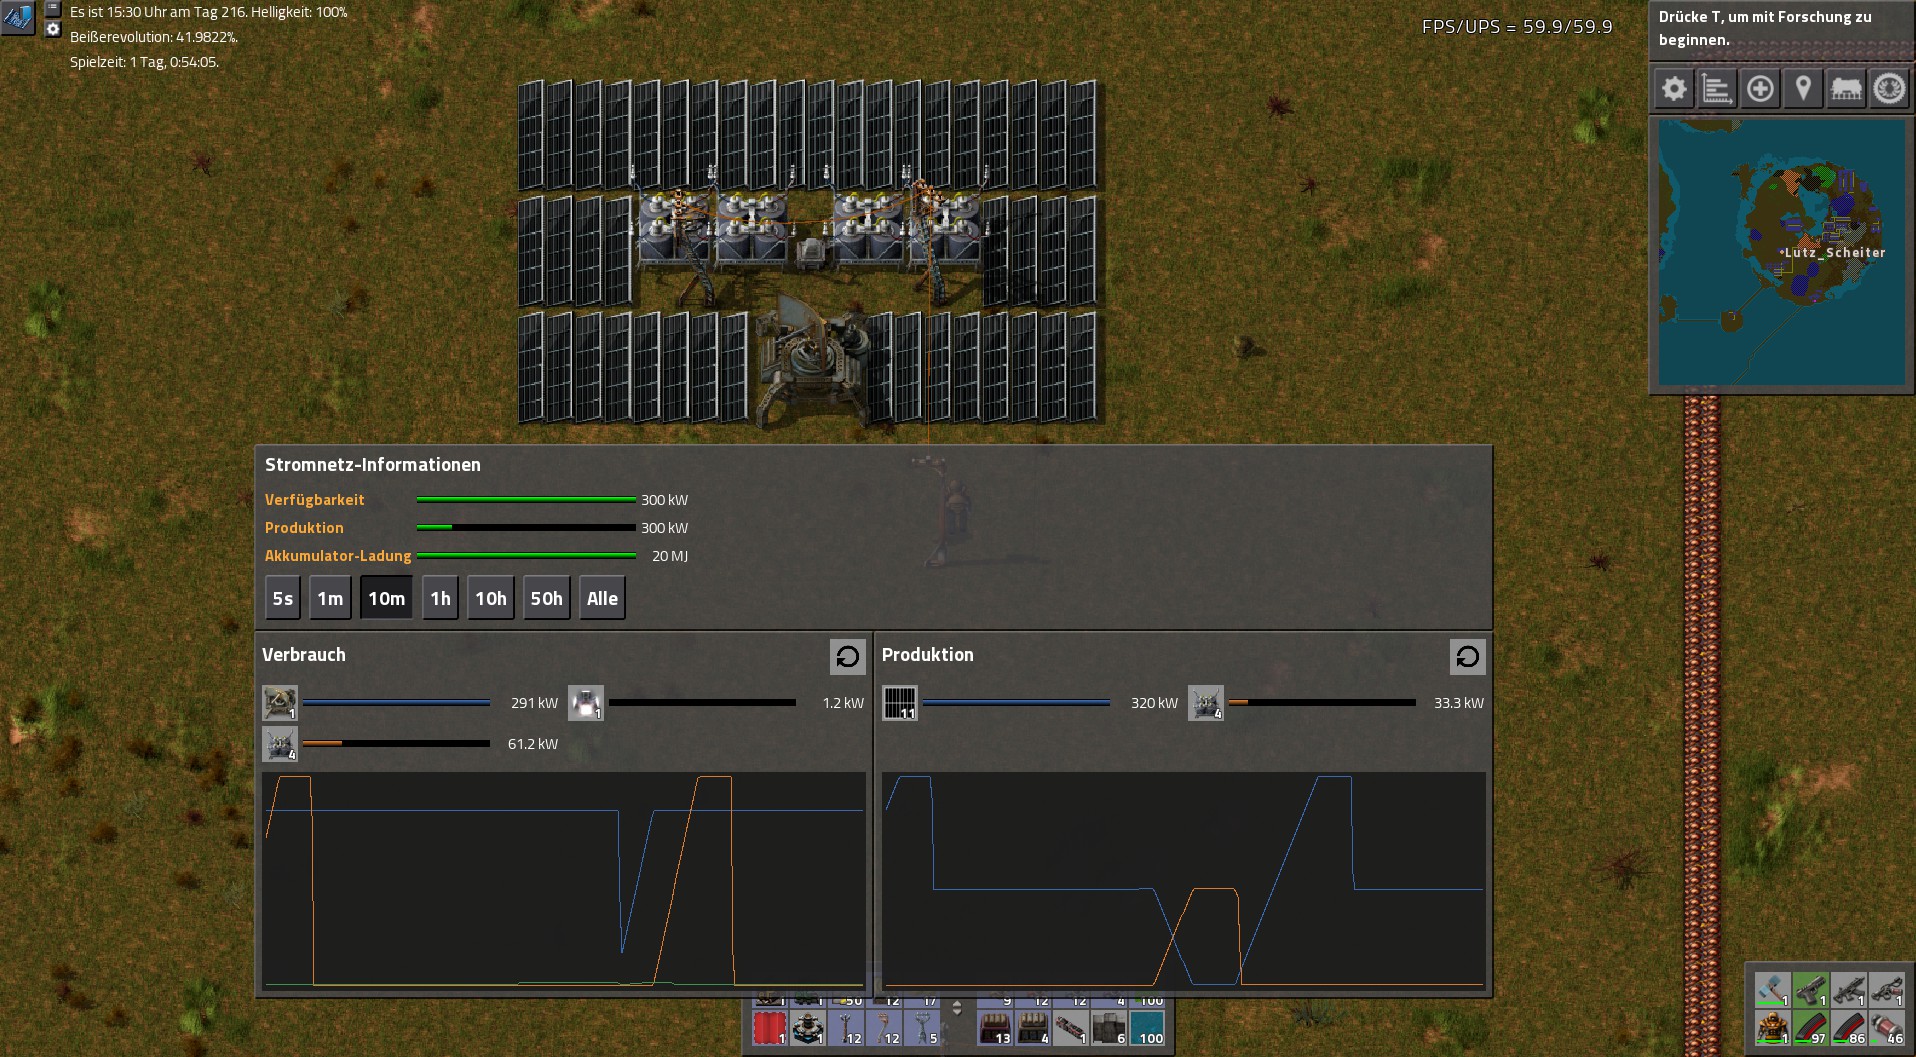Reset the Produktion graph
1916x1057 pixels.
coord(1468,657)
